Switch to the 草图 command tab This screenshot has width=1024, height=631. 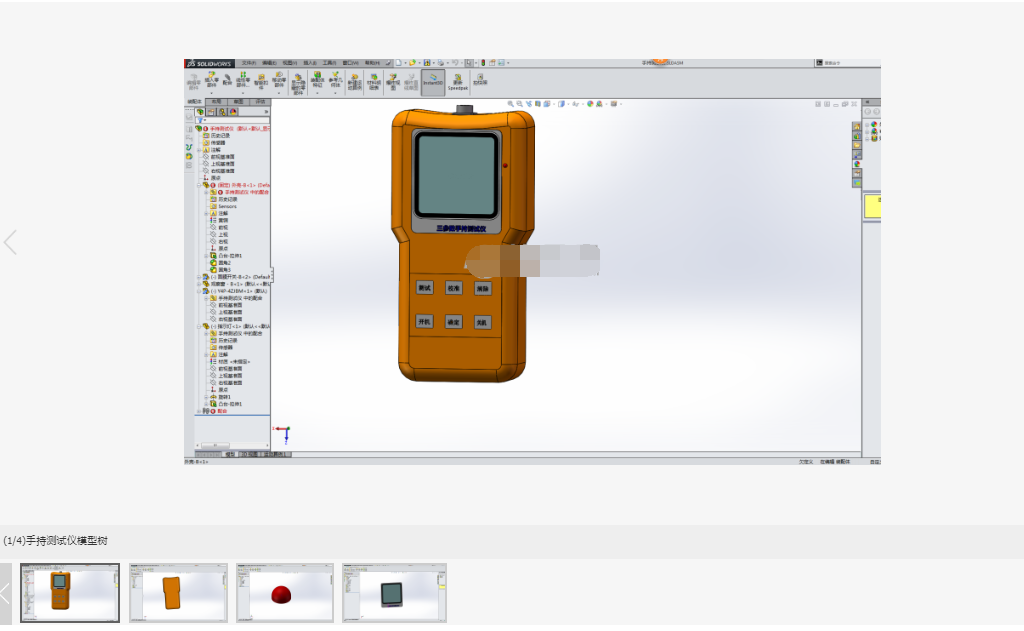238,102
